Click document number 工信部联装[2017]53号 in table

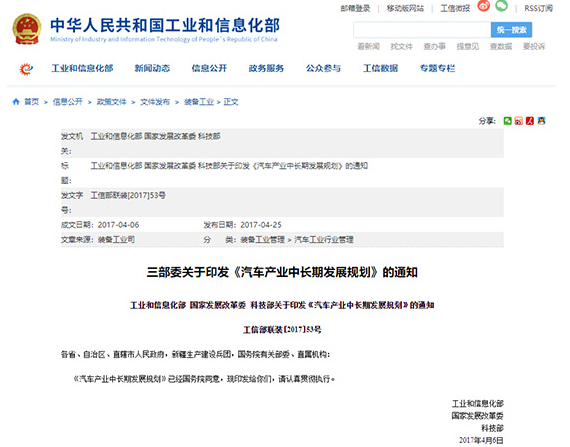pos(128,196)
